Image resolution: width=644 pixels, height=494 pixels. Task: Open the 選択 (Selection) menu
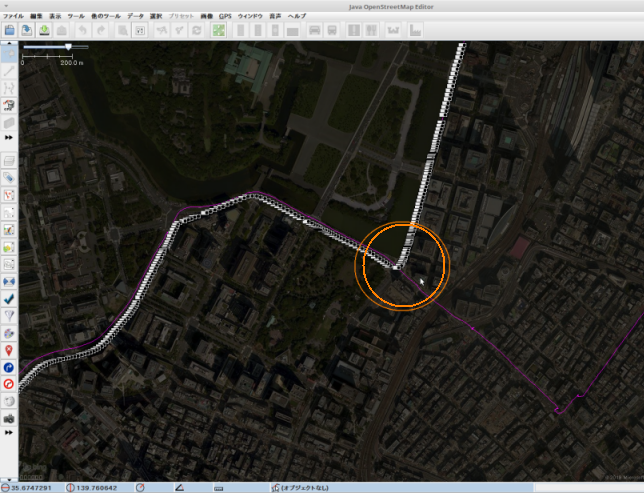(x=156, y=16)
